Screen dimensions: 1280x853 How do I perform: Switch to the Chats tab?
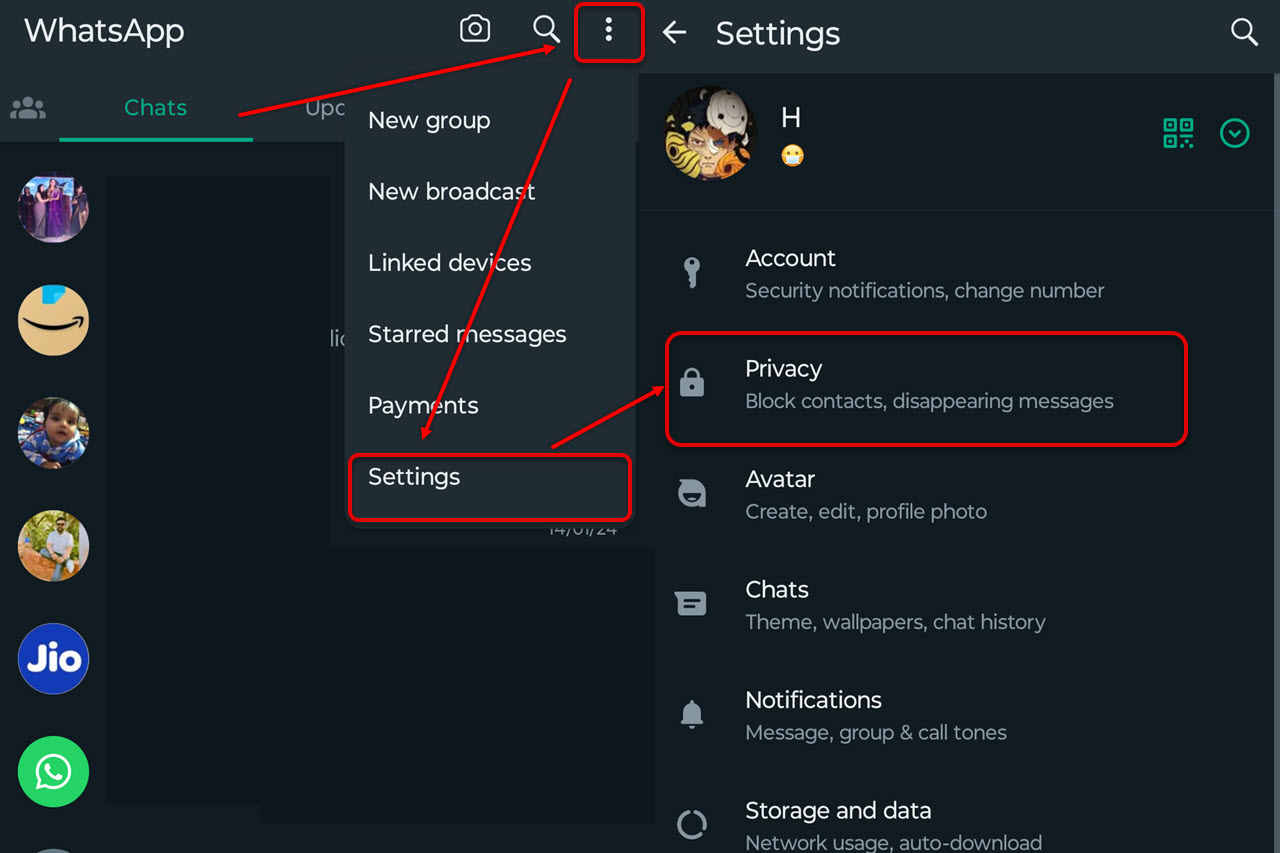tap(155, 108)
